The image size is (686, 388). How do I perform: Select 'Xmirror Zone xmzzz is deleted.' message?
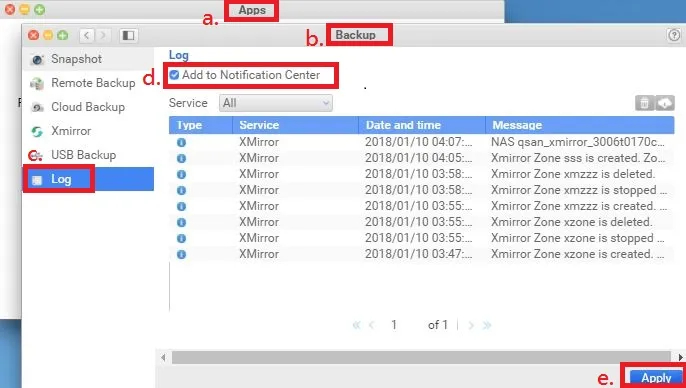pos(573,174)
